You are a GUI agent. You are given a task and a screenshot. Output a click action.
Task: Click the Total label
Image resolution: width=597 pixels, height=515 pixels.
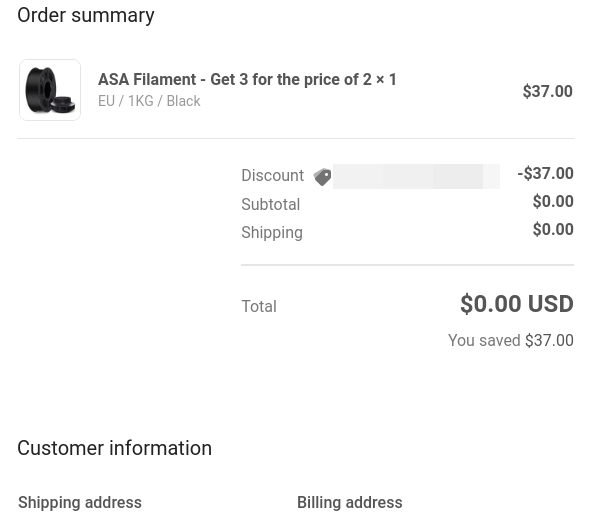click(259, 306)
